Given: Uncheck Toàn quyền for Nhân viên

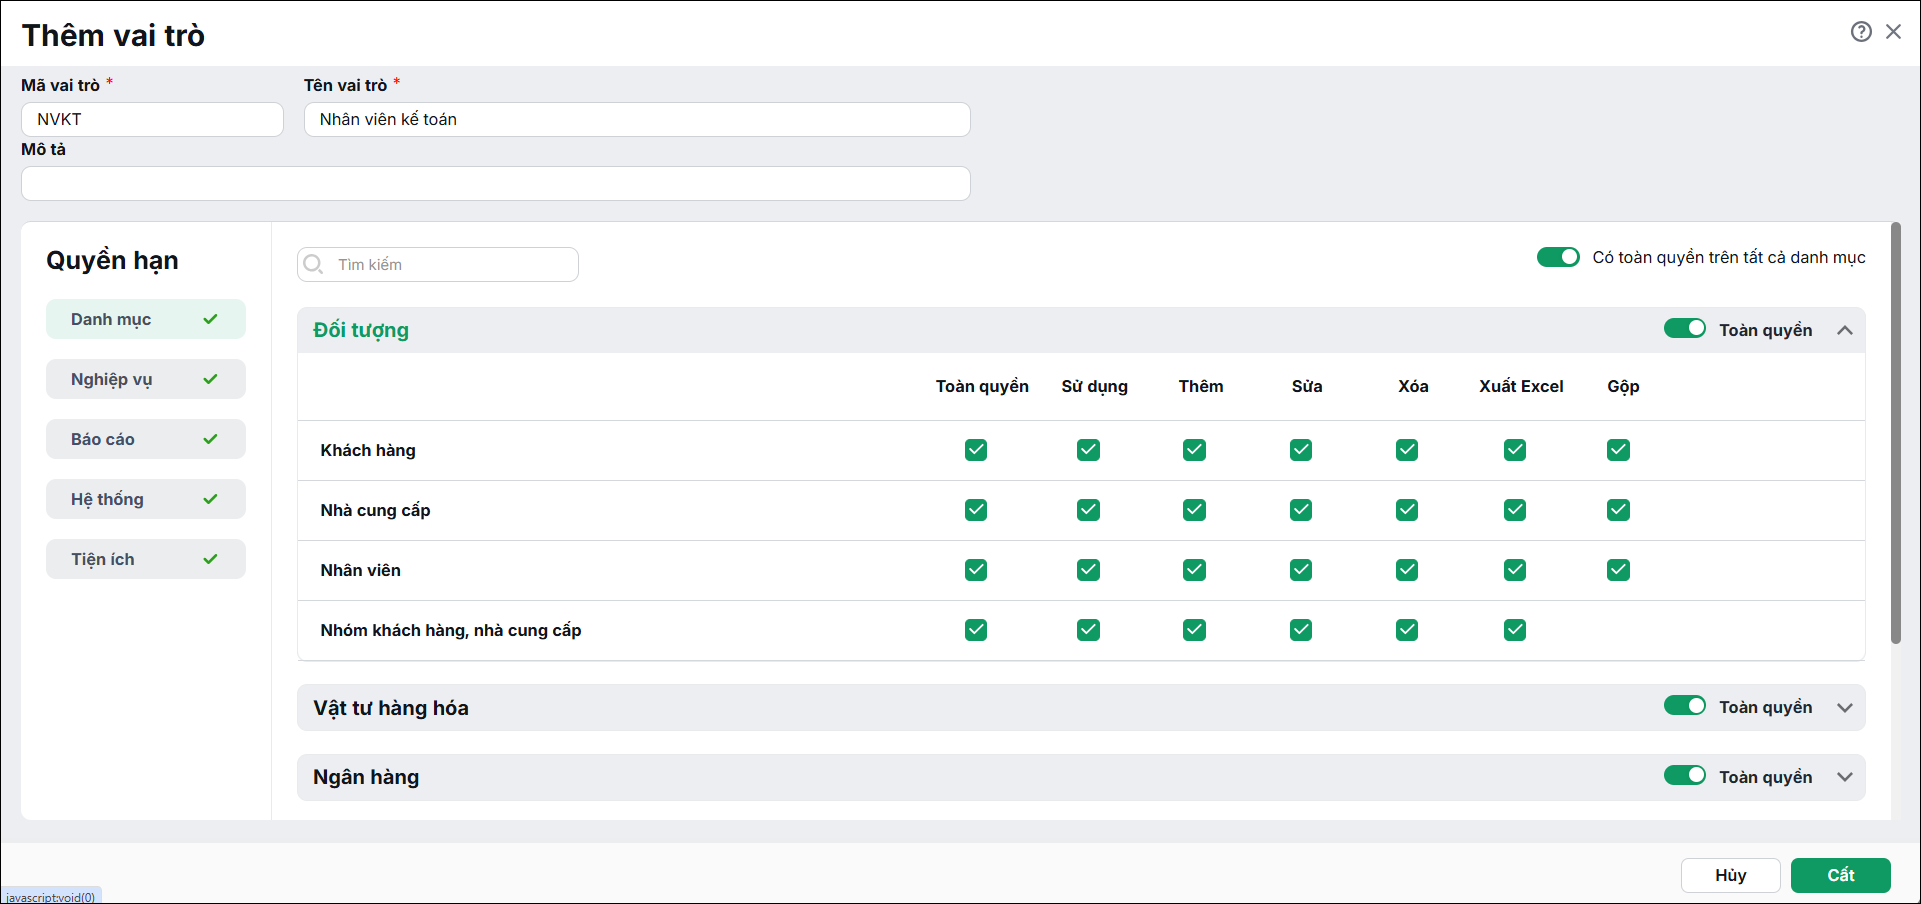Looking at the screenshot, I should coord(976,570).
